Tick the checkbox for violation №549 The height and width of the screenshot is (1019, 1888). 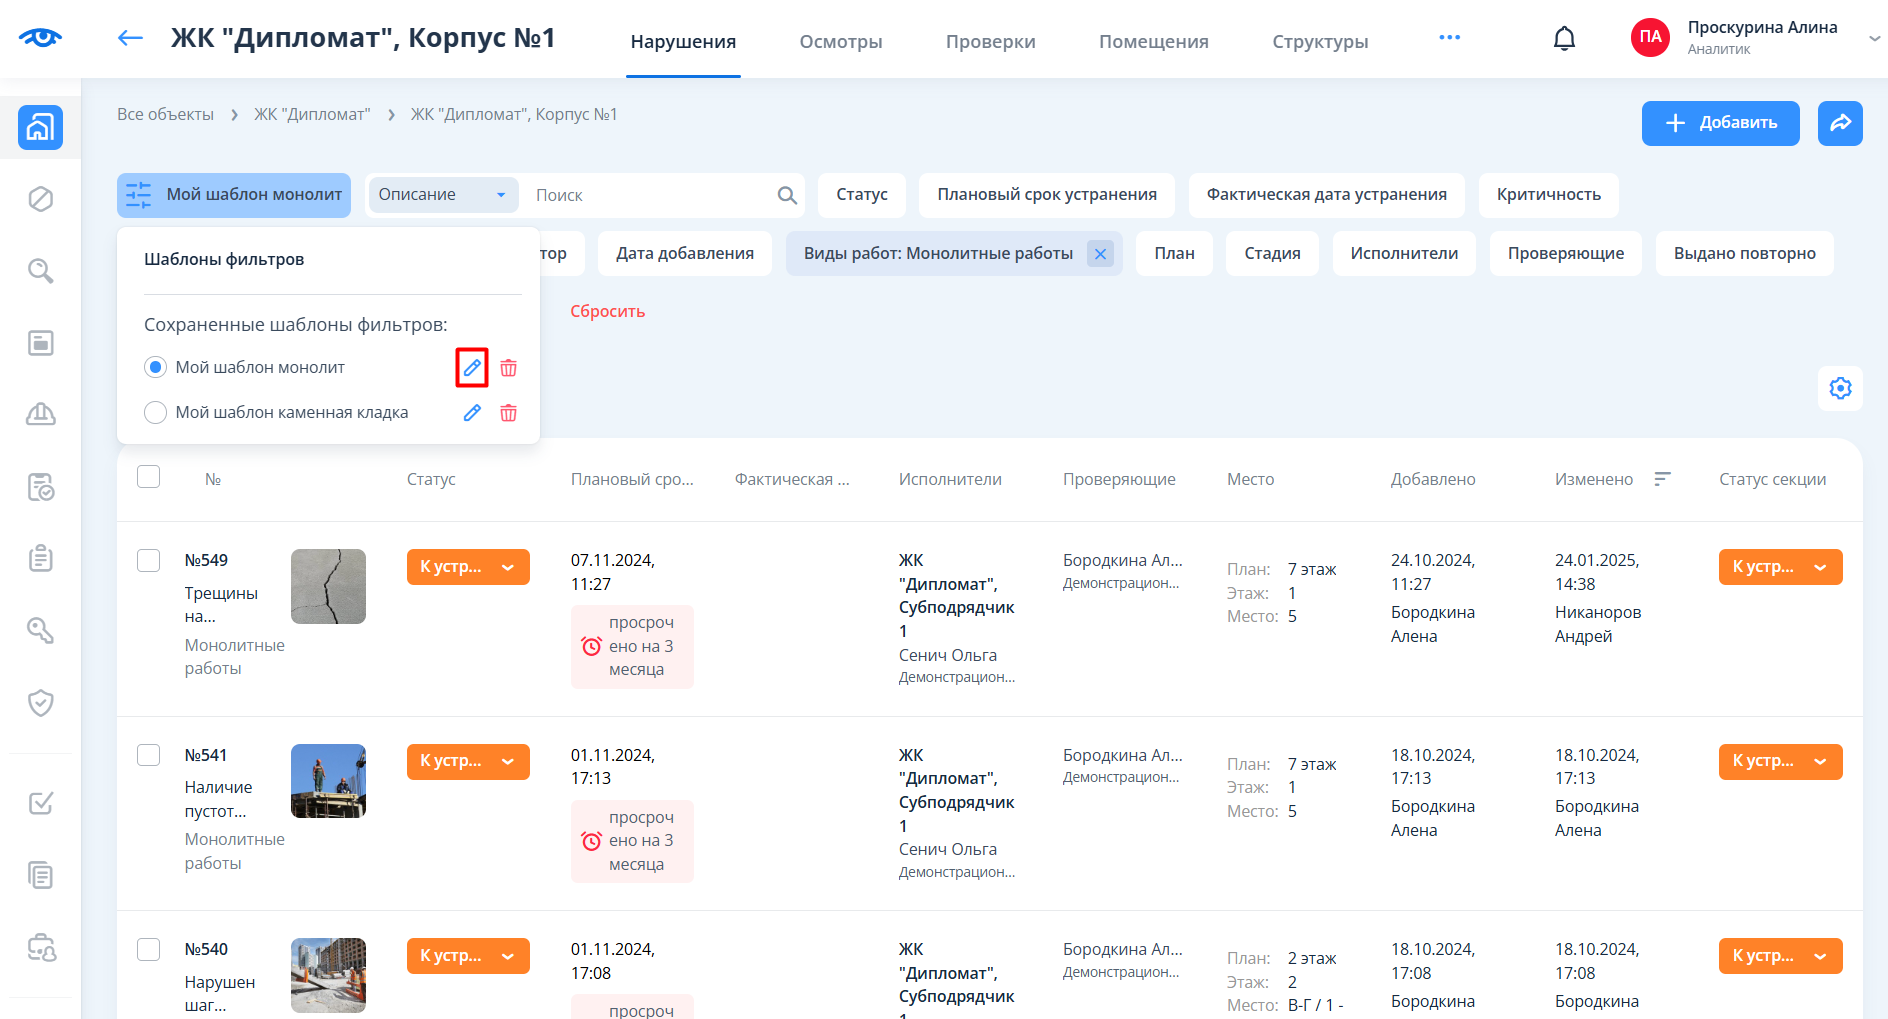(x=149, y=560)
